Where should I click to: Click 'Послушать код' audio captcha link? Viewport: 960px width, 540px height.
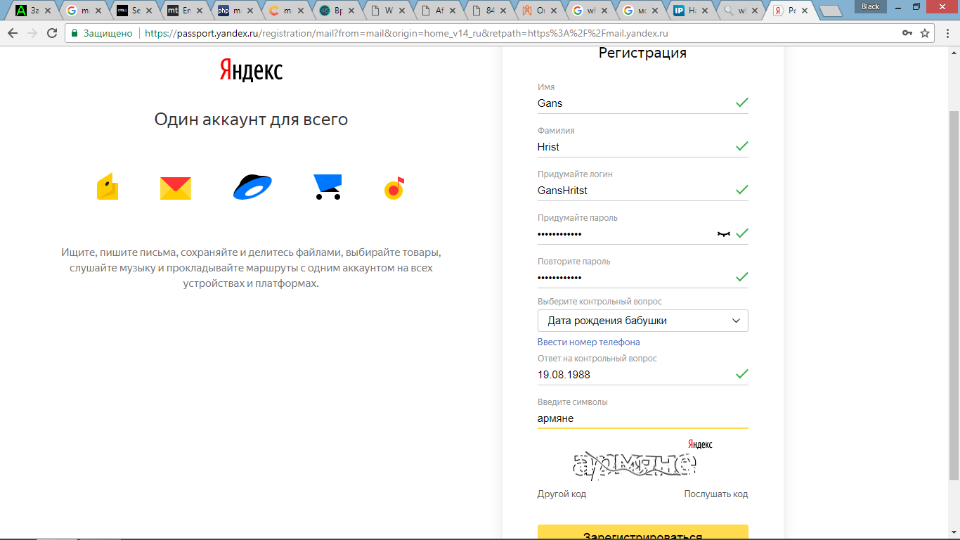(x=715, y=494)
